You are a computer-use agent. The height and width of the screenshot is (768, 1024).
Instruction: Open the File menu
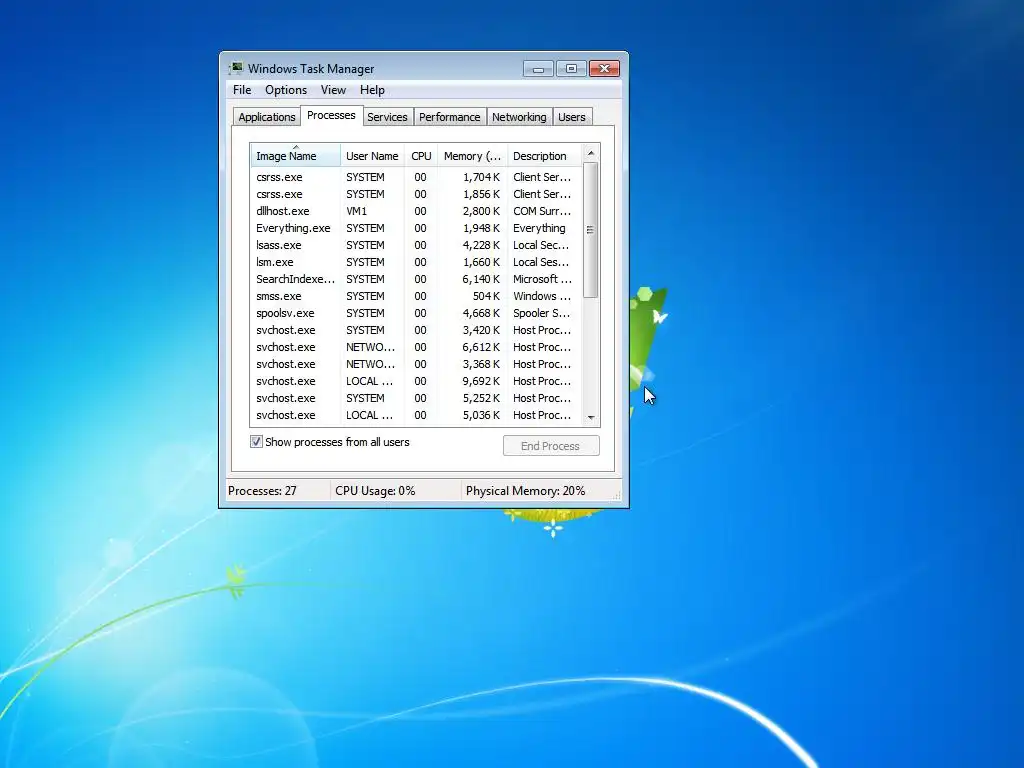(242, 90)
